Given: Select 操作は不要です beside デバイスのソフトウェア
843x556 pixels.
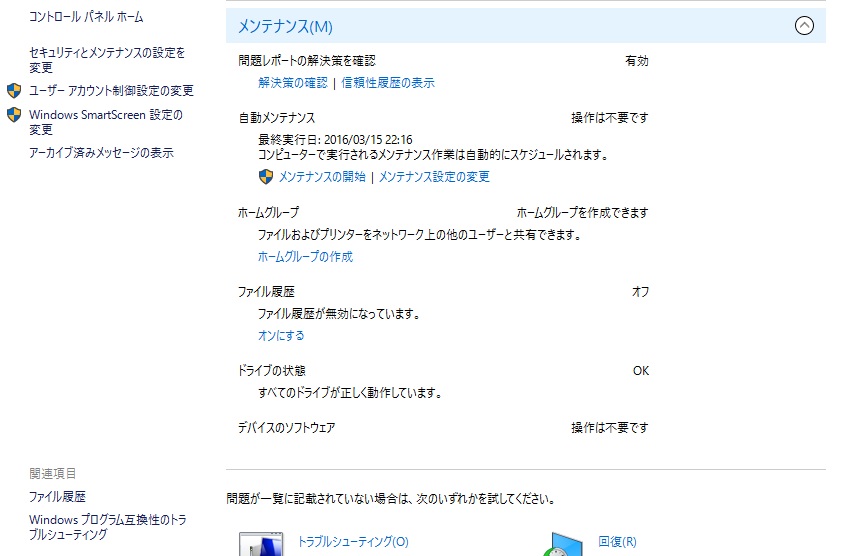Looking at the screenshot, I should click(x=610, y=428).
